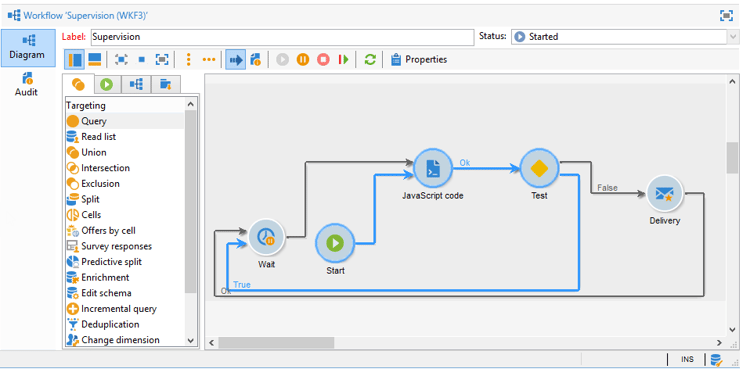This screenshot has width=750, height=376.
Task: Select the JavaScript code activity node
Action: coord(433,168)
